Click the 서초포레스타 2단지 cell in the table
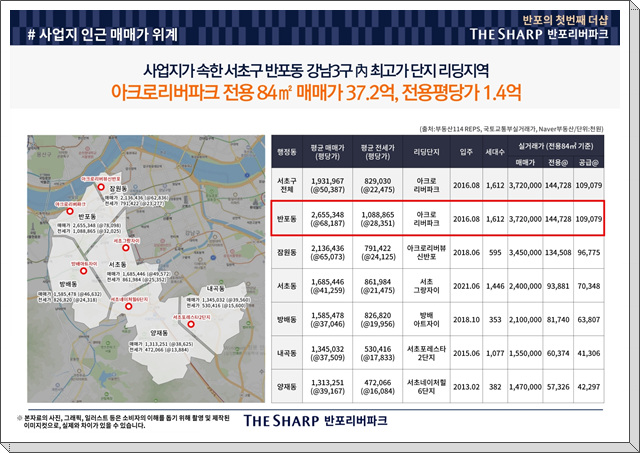 (427, 353)
